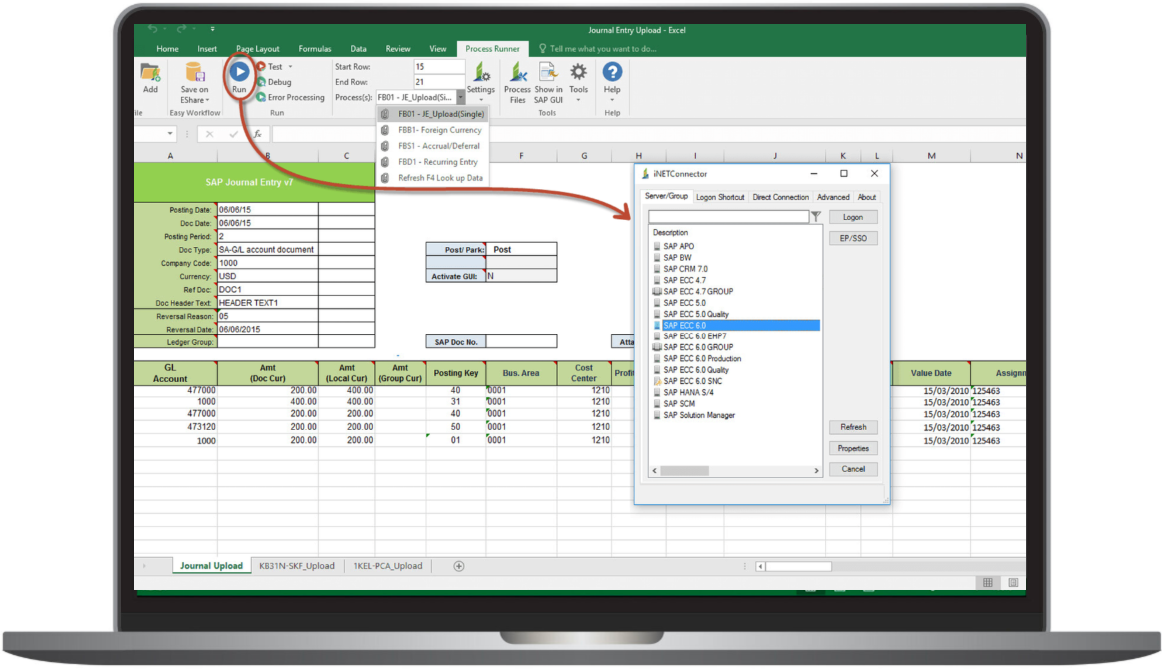
Task: Click the Start Row input field
Action: tap(439, 67)
